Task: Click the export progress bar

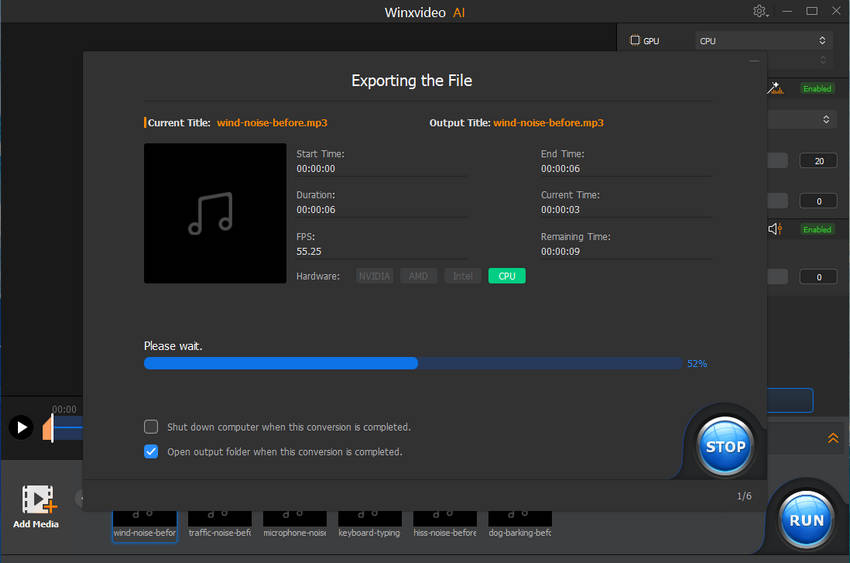Action: [x=413, y=363]
